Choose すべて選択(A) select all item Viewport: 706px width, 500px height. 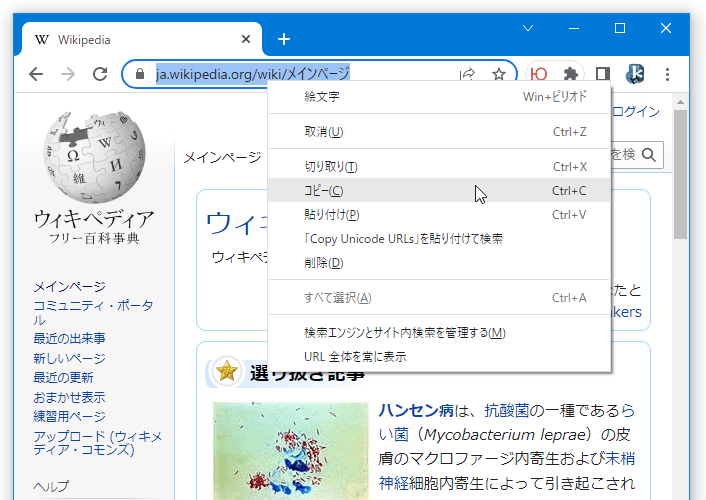coord(439,297)
